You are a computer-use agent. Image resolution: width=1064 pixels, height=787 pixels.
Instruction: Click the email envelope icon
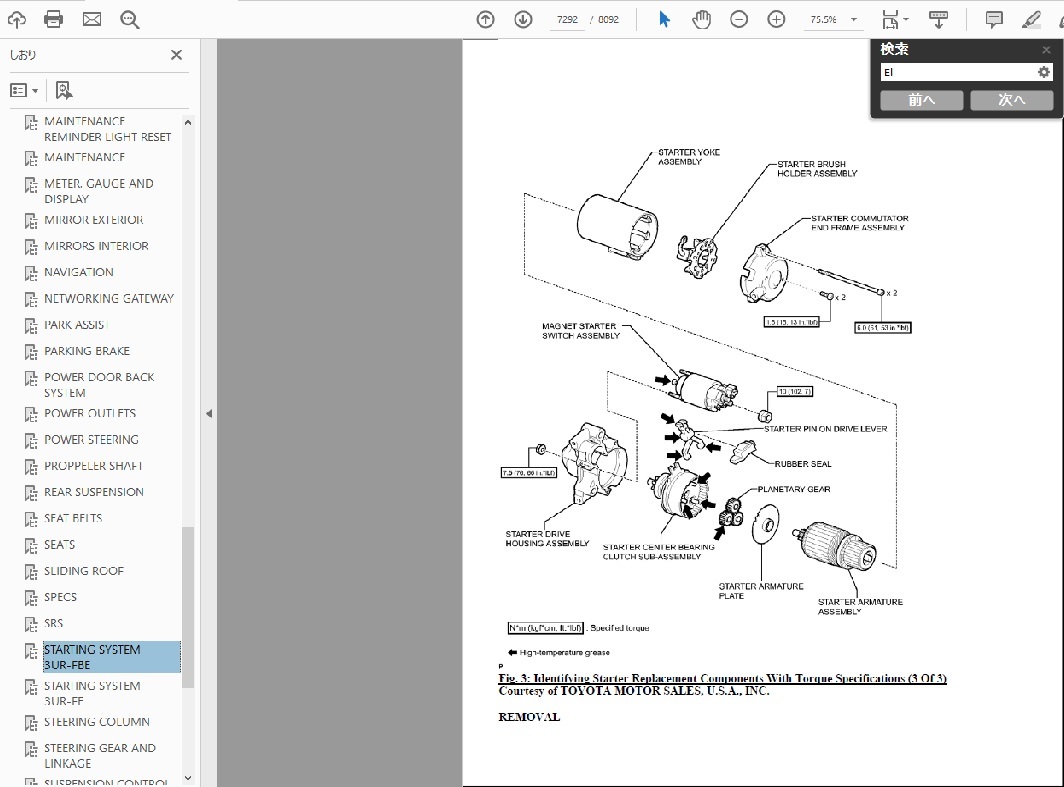coord(92,19)
